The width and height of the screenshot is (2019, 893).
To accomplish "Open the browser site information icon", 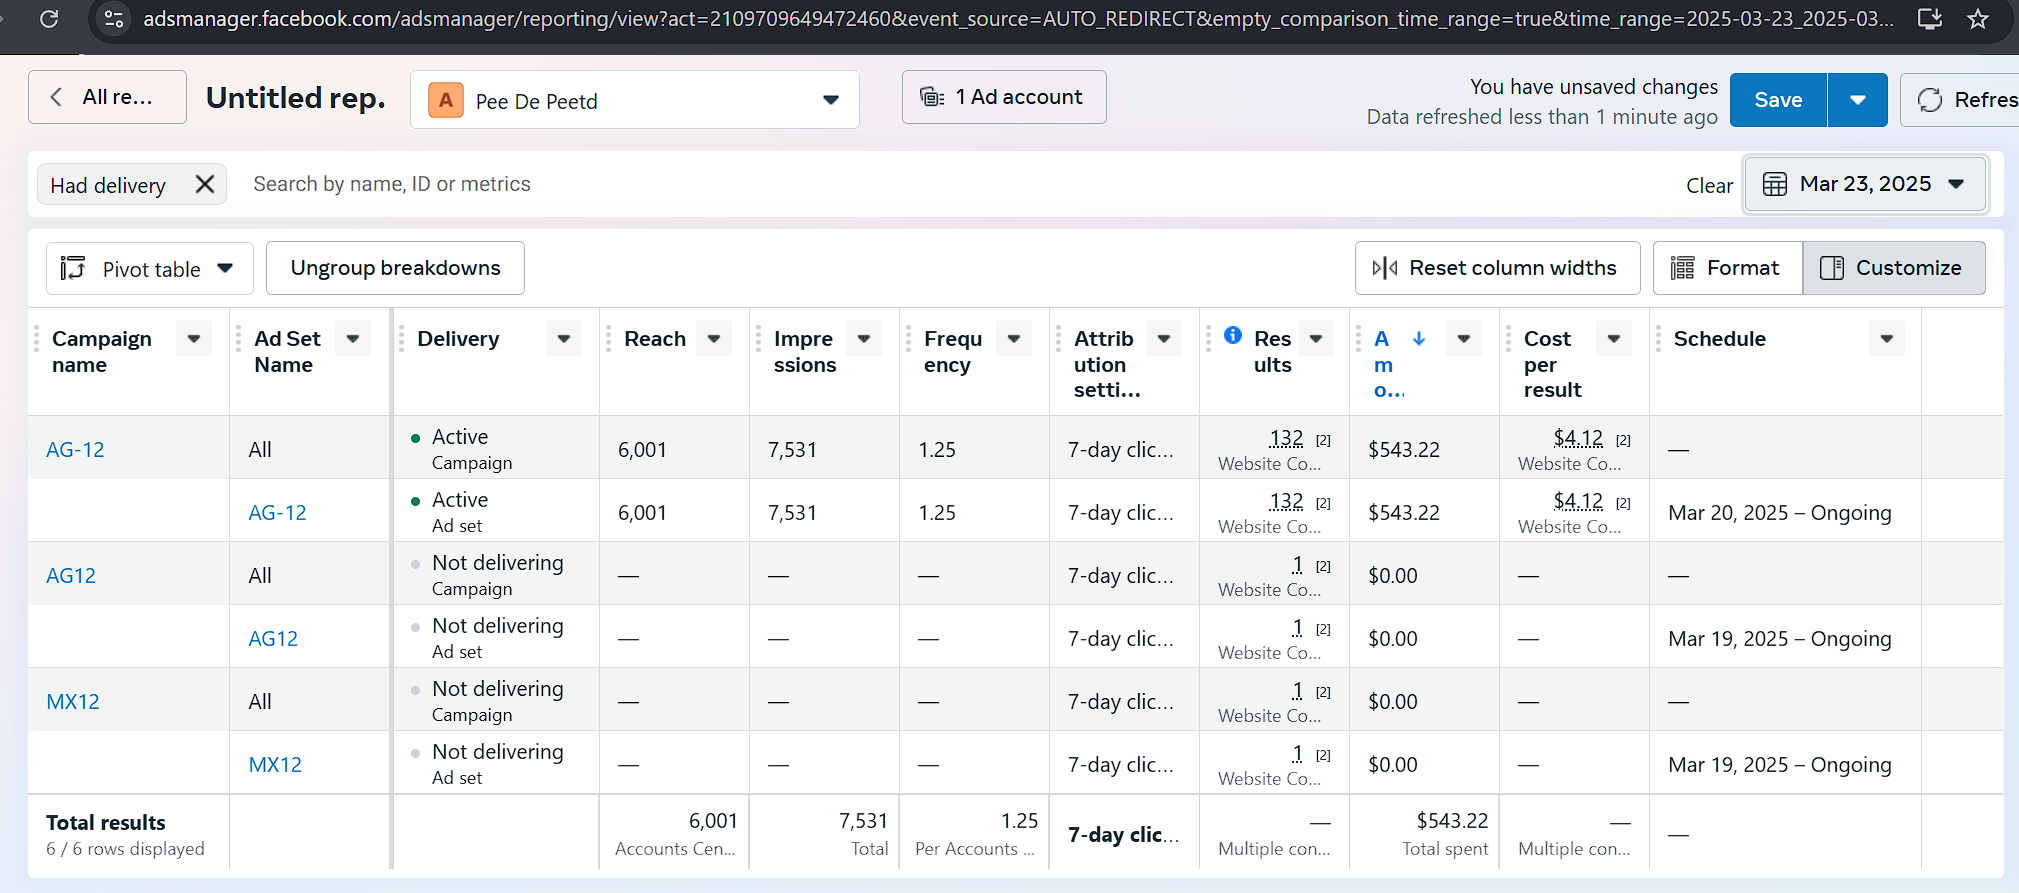I will (115, 19).
